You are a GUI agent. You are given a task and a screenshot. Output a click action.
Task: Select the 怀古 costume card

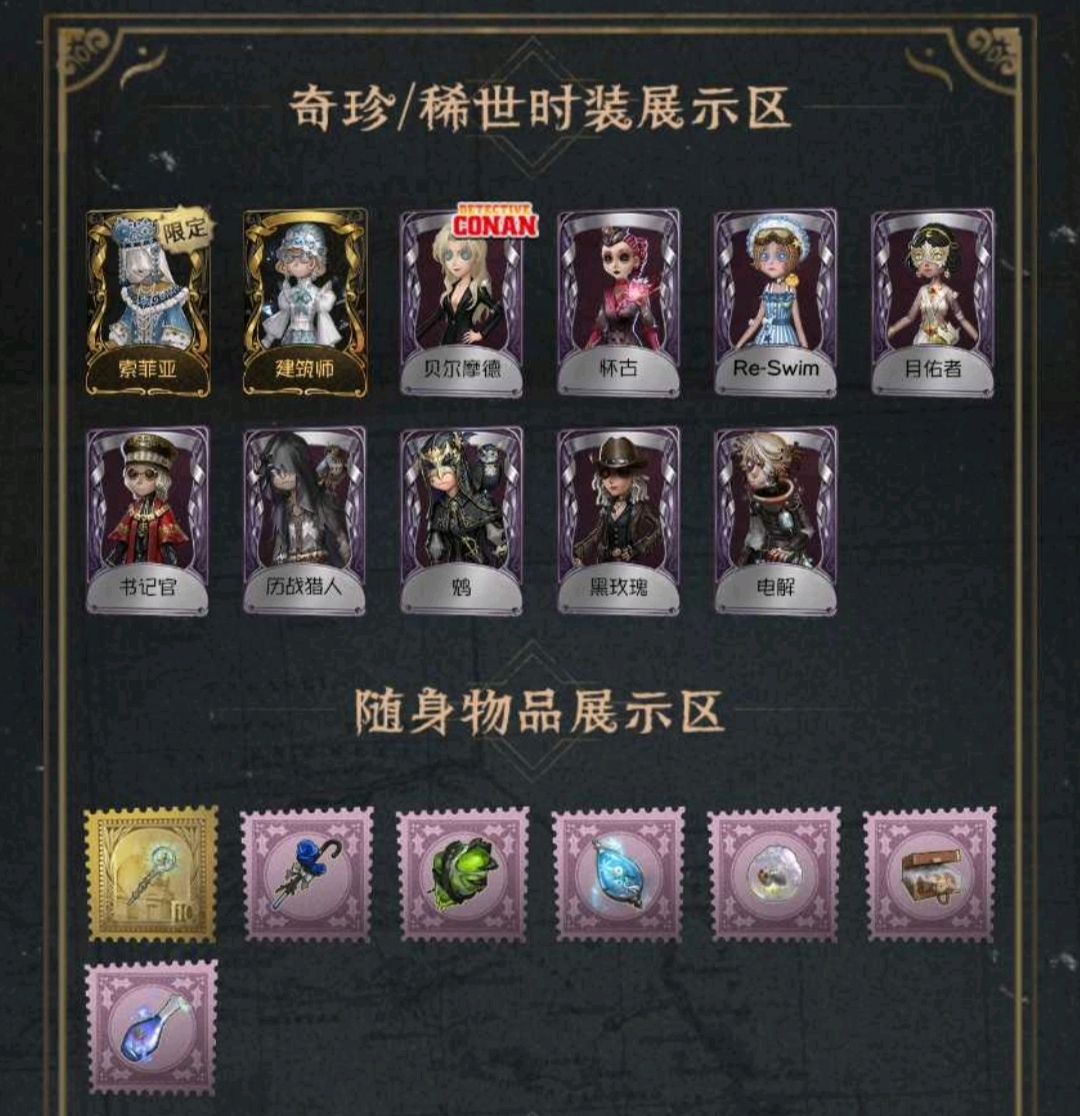tap(619, 302)
